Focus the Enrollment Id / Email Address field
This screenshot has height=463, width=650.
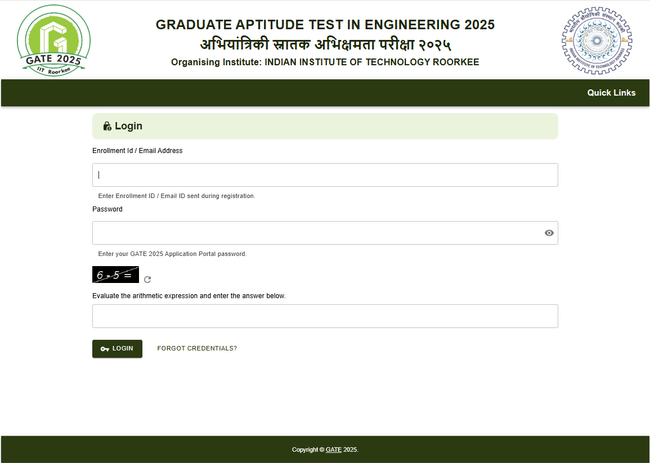coord(324,175)
